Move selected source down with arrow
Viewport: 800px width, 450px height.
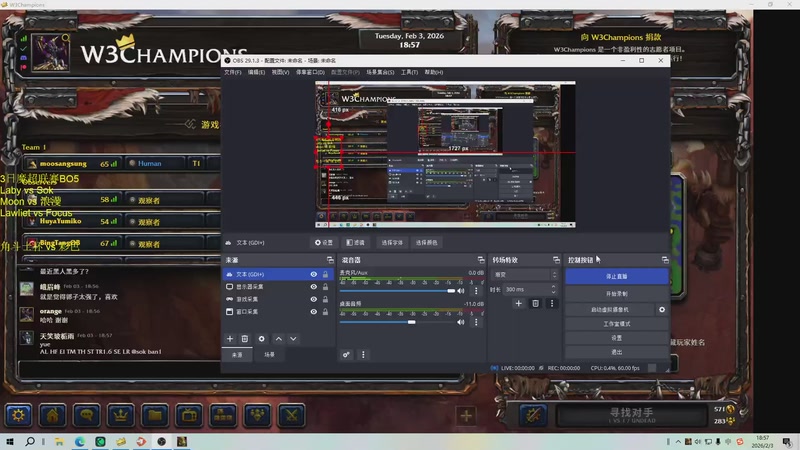293,339
